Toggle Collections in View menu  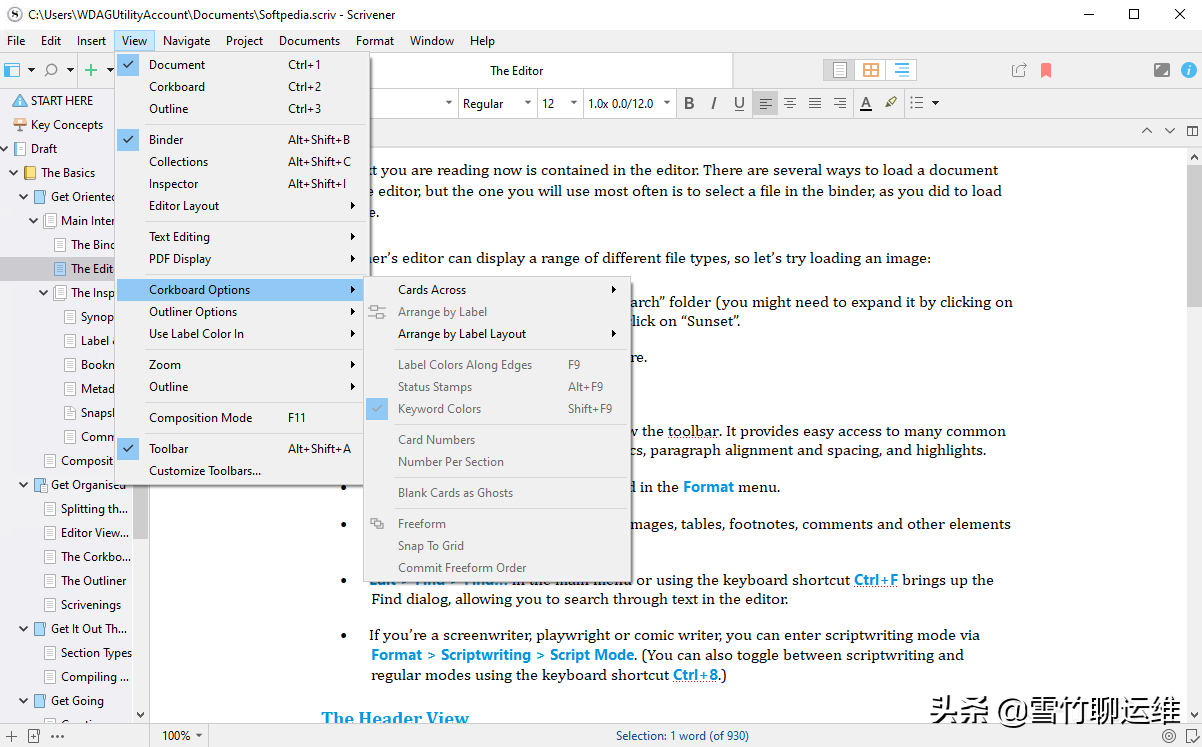(x=242, y=162)
